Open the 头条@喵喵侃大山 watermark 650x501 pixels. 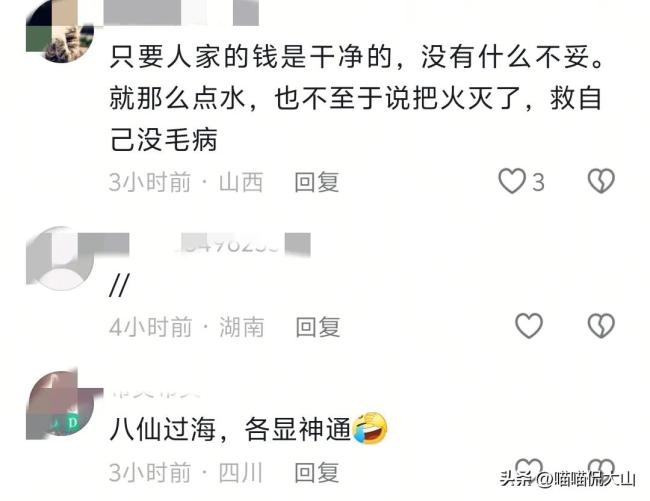[568, 479]
